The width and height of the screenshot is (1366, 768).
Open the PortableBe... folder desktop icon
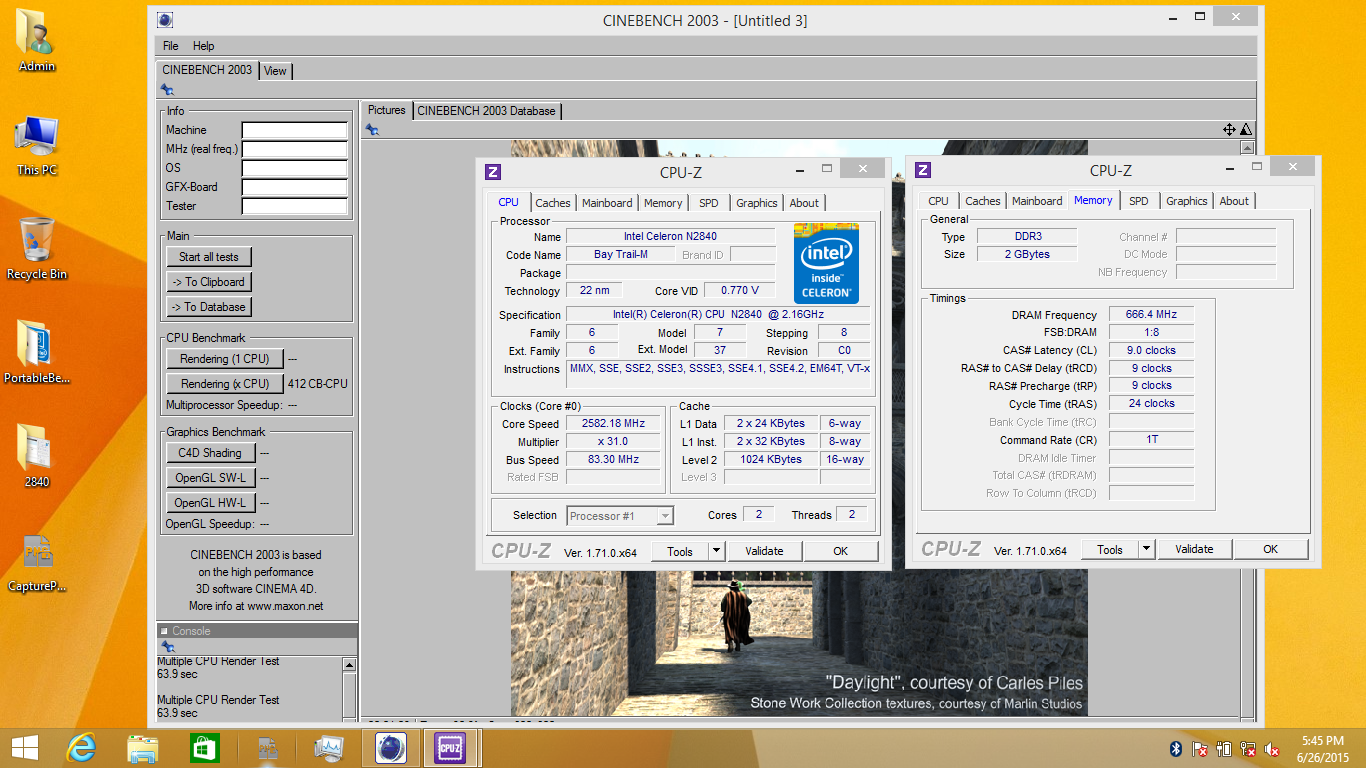(x=37, y=352)
